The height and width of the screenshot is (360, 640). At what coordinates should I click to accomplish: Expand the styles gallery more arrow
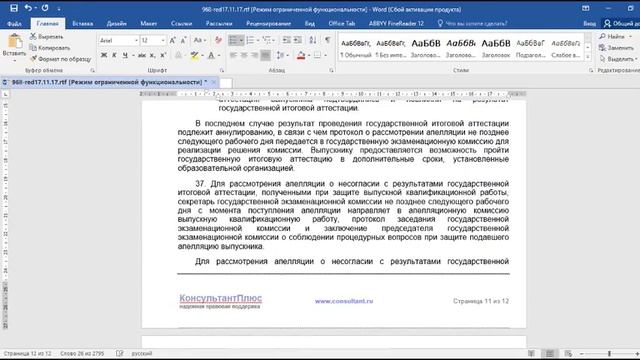[588, 57]
